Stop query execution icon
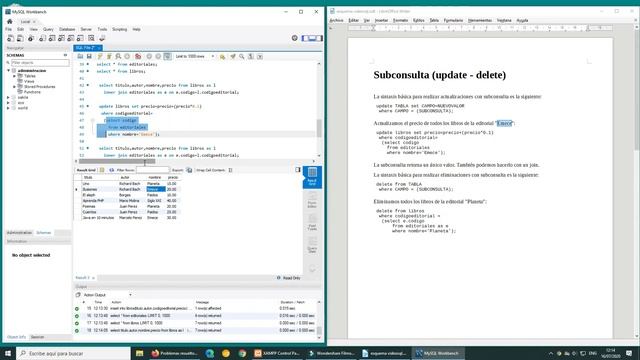The height and width of the screenshot is (360, 640). [127, 56]
